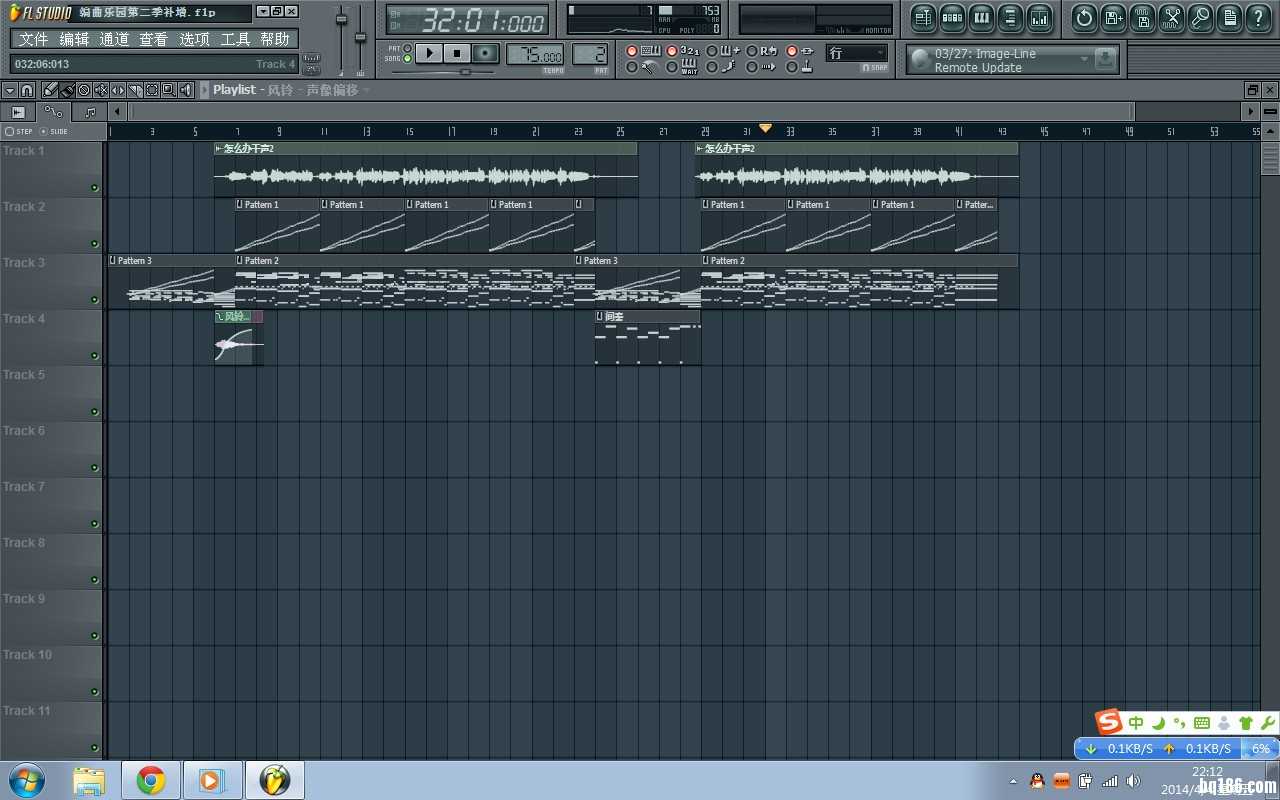Save a new project version

tap(1113, 17)
